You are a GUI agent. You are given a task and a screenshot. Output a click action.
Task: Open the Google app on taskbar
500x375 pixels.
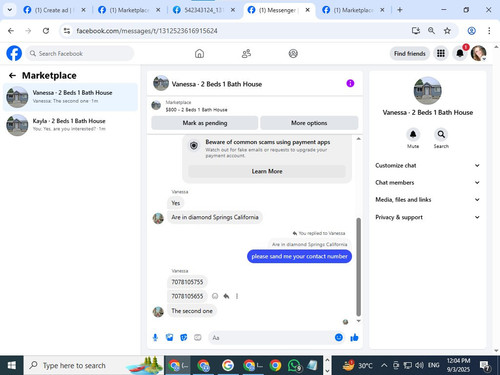pos(228,365)
